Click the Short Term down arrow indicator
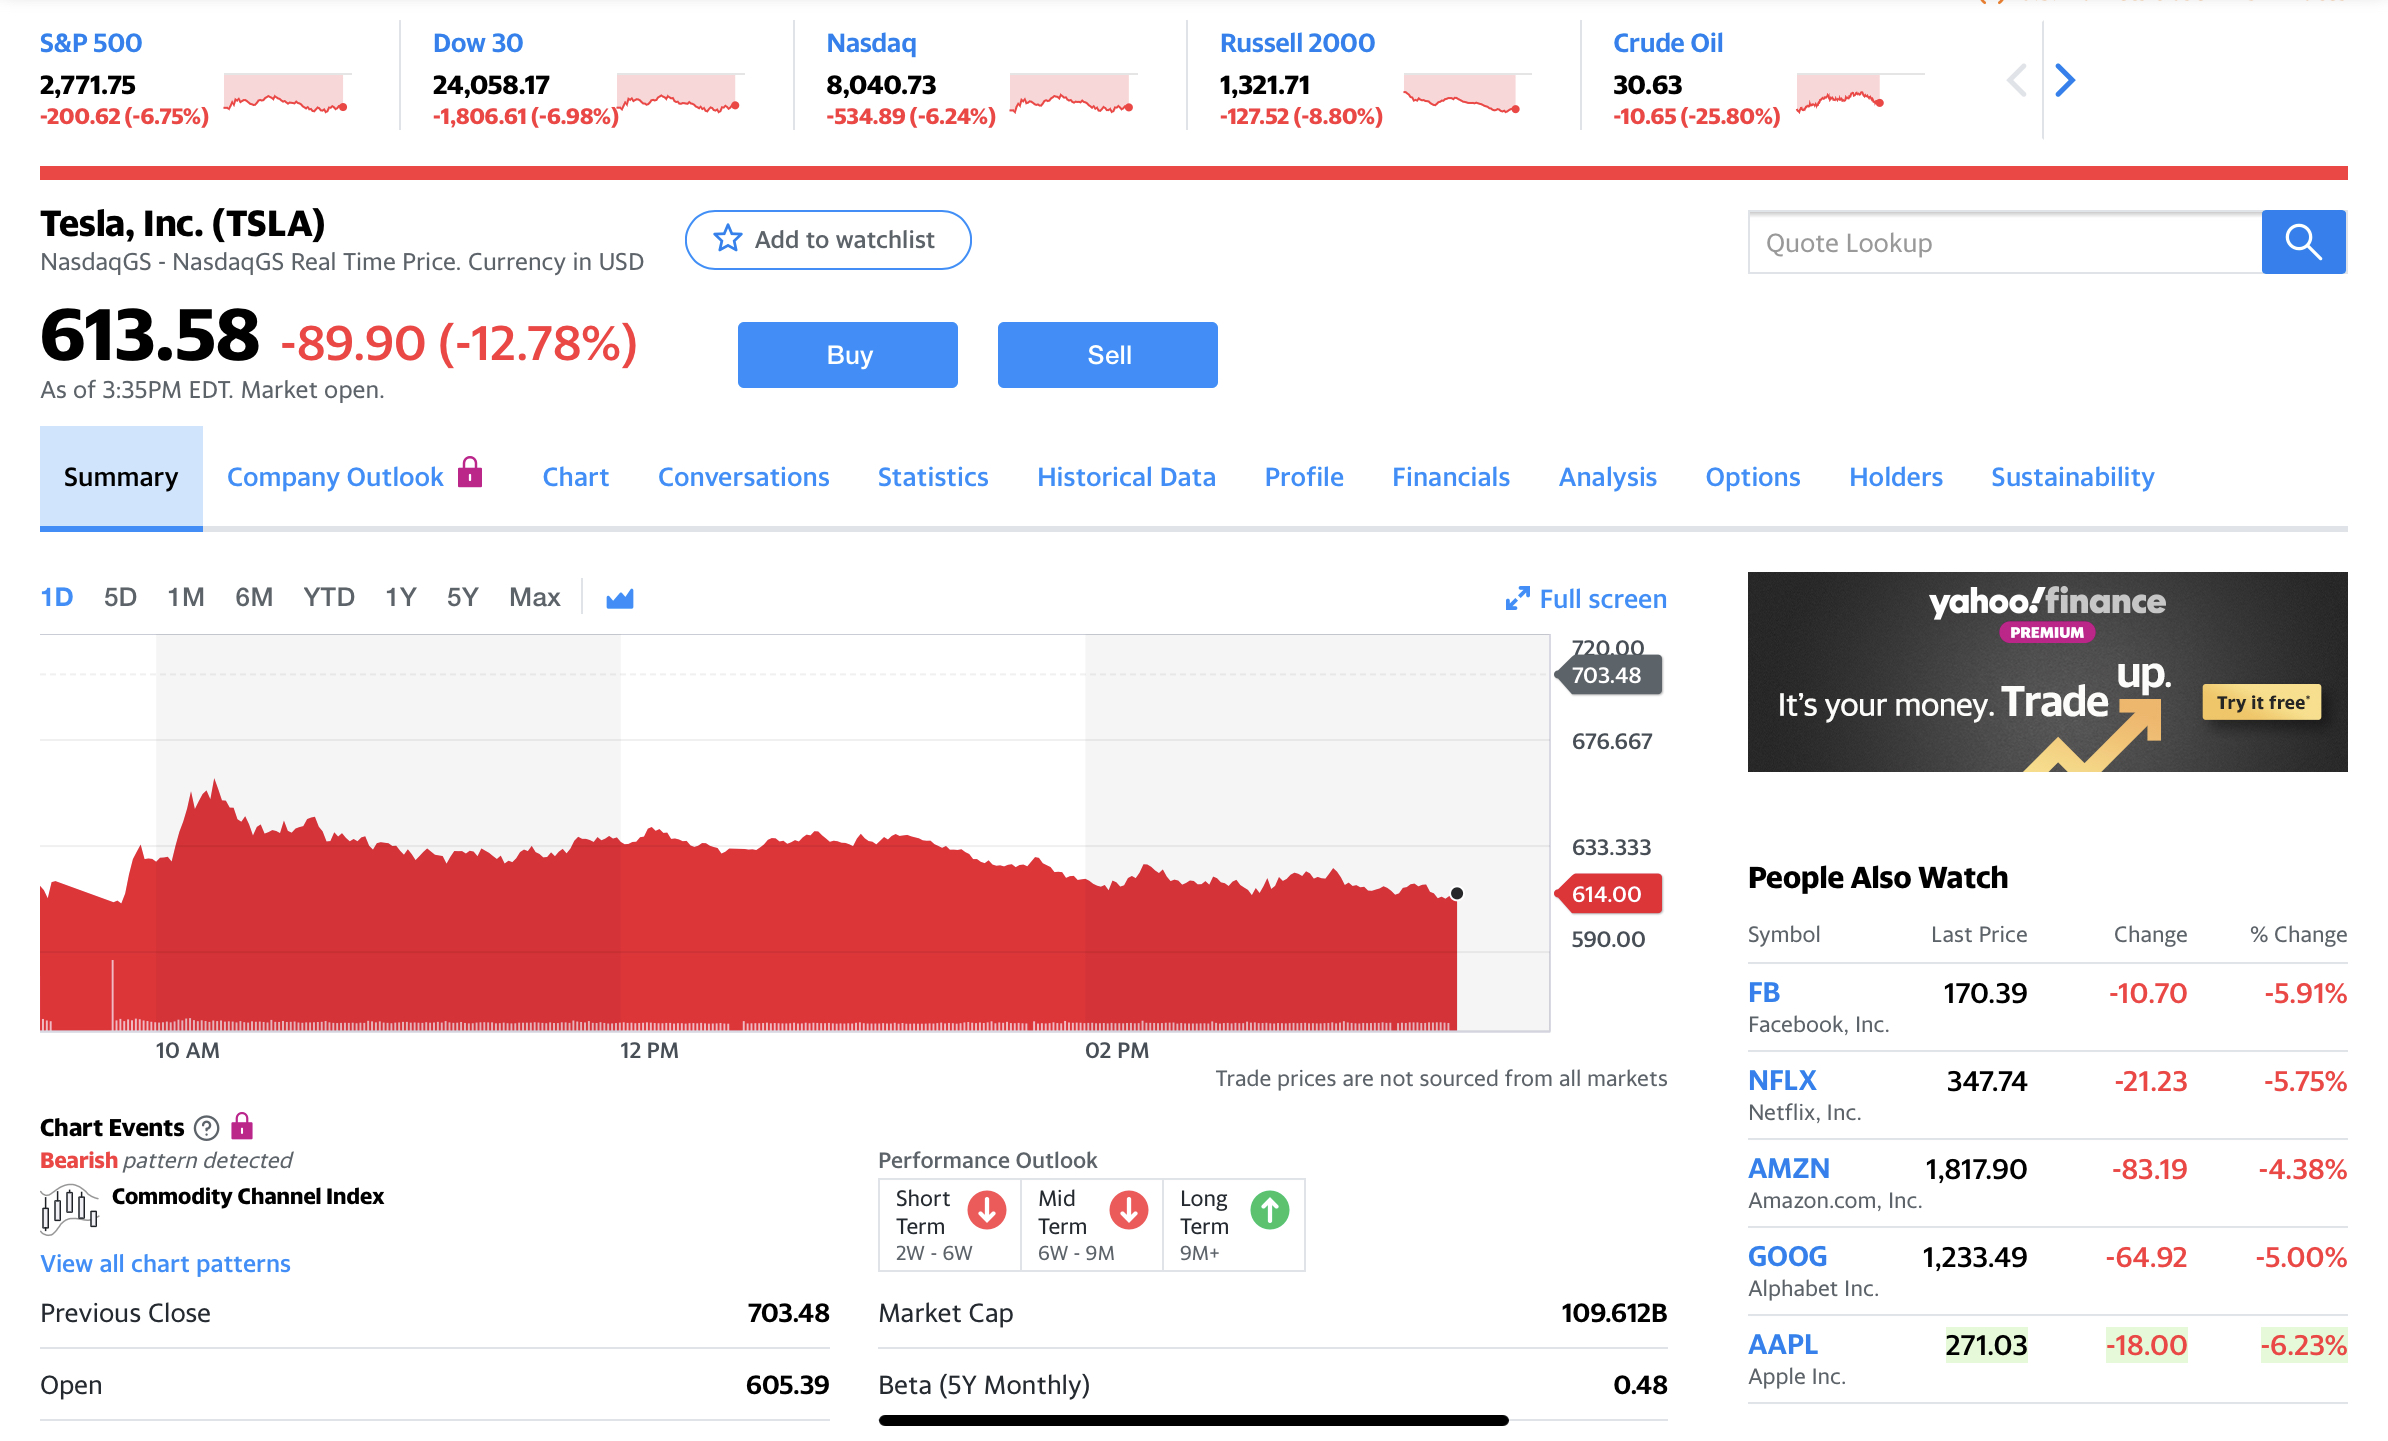This screenshot has height=1441, width=2388. 986,1210
